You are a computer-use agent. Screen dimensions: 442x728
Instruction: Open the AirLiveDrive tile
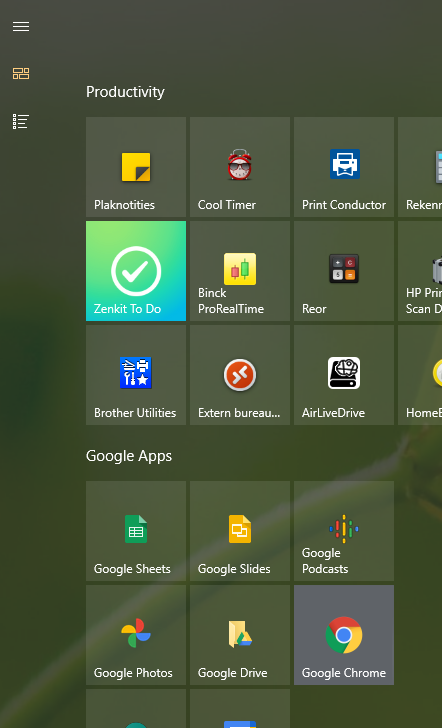[x=344, y=375]
